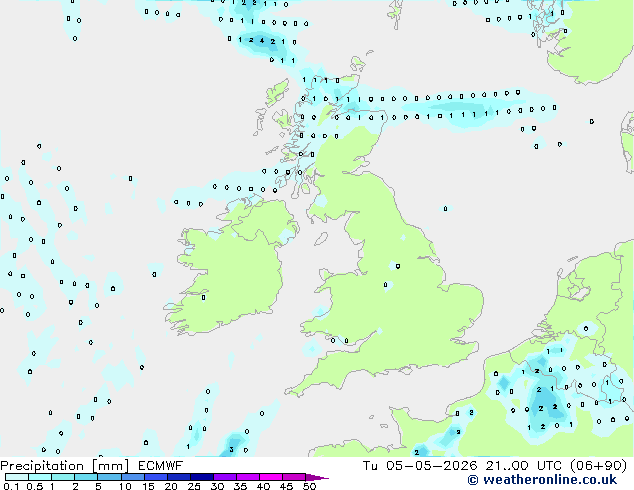Pick the 0.1–0.5 mm legend swatch

17,477
